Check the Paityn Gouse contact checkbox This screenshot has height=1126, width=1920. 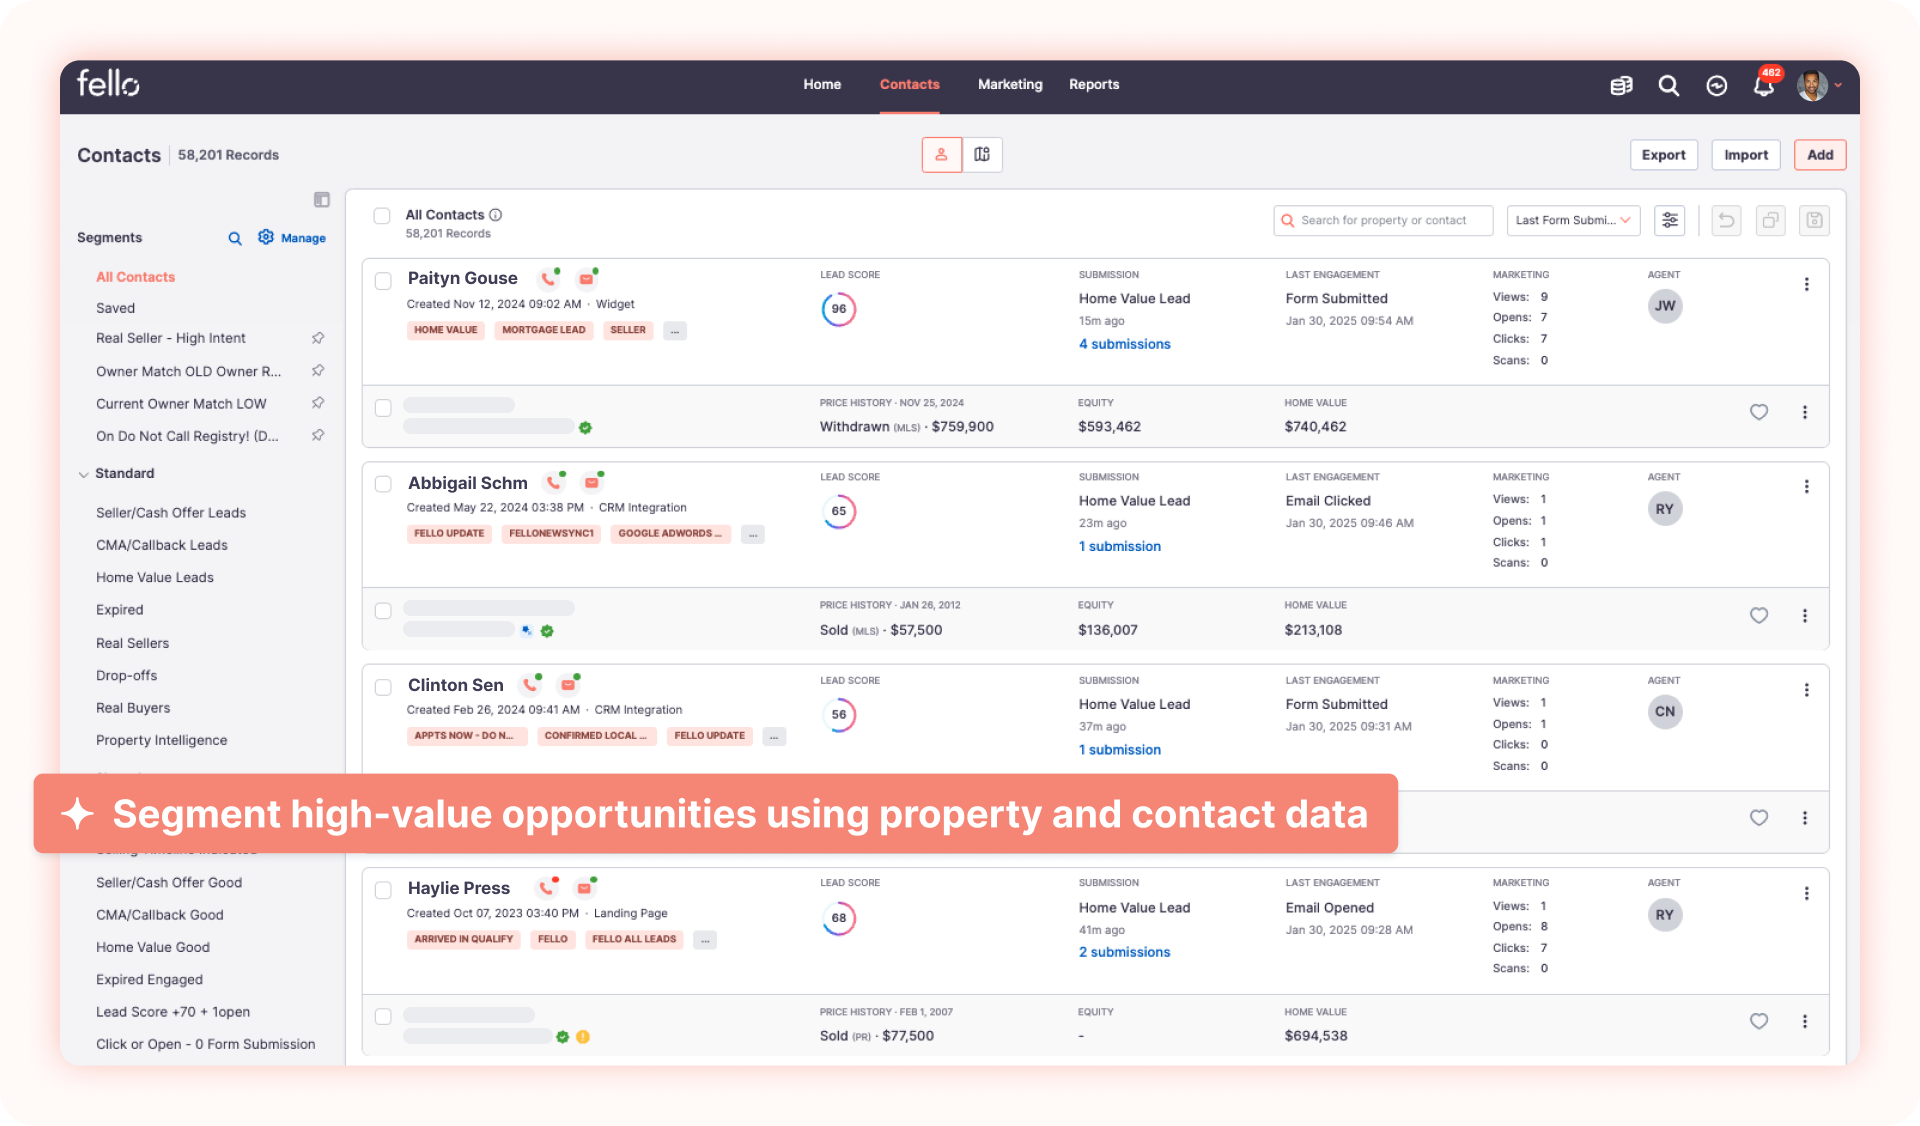383,281
